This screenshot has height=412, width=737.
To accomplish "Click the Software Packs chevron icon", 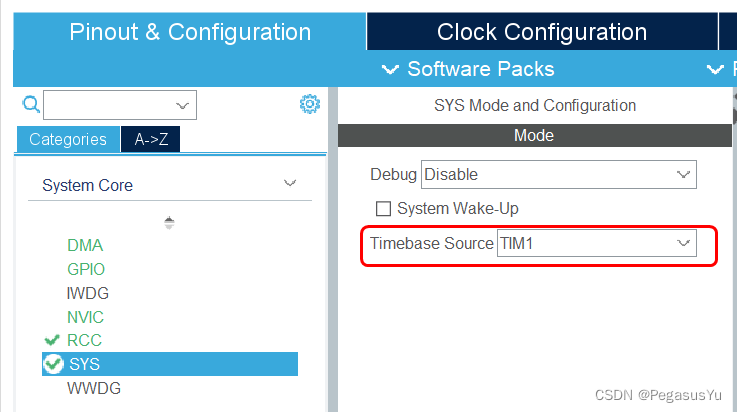I will pyautogui.click(x=391, y=69).
